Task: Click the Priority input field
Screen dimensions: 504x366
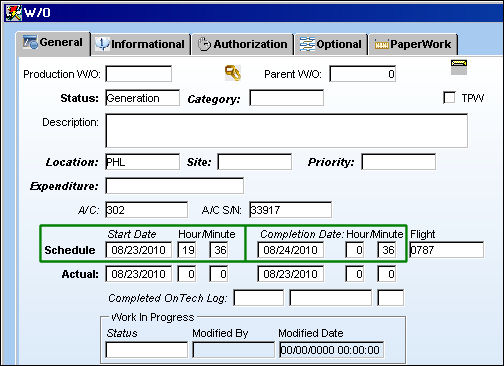Action: tap(399, 162)
